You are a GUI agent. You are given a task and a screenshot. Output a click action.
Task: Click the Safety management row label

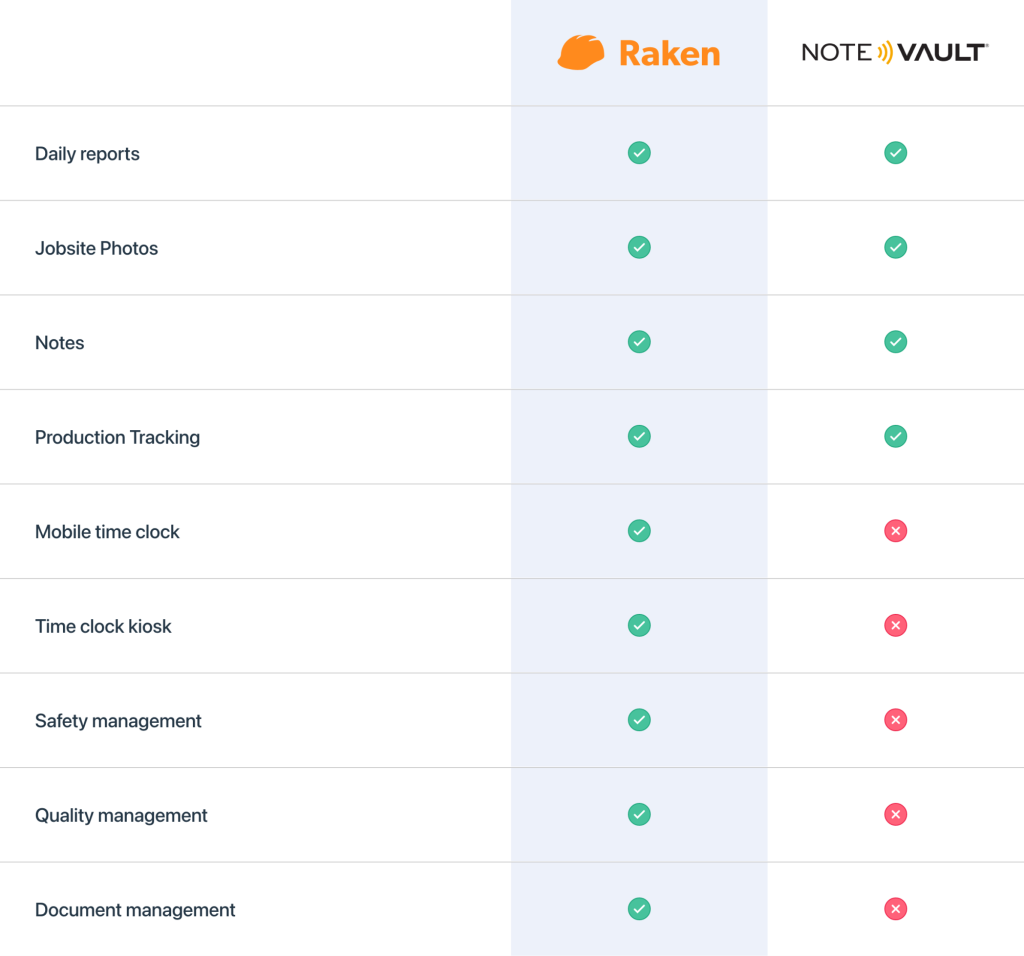(118, 721)
